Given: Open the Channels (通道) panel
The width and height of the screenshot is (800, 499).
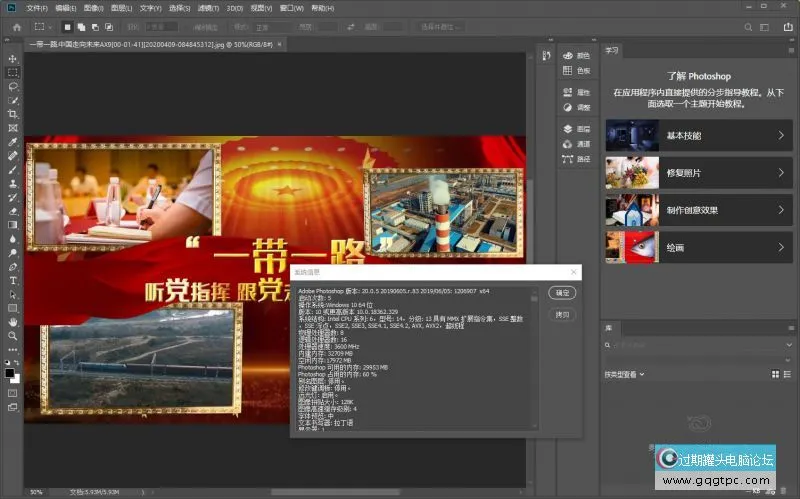Looking at the screenshot, I should [577, 144].
